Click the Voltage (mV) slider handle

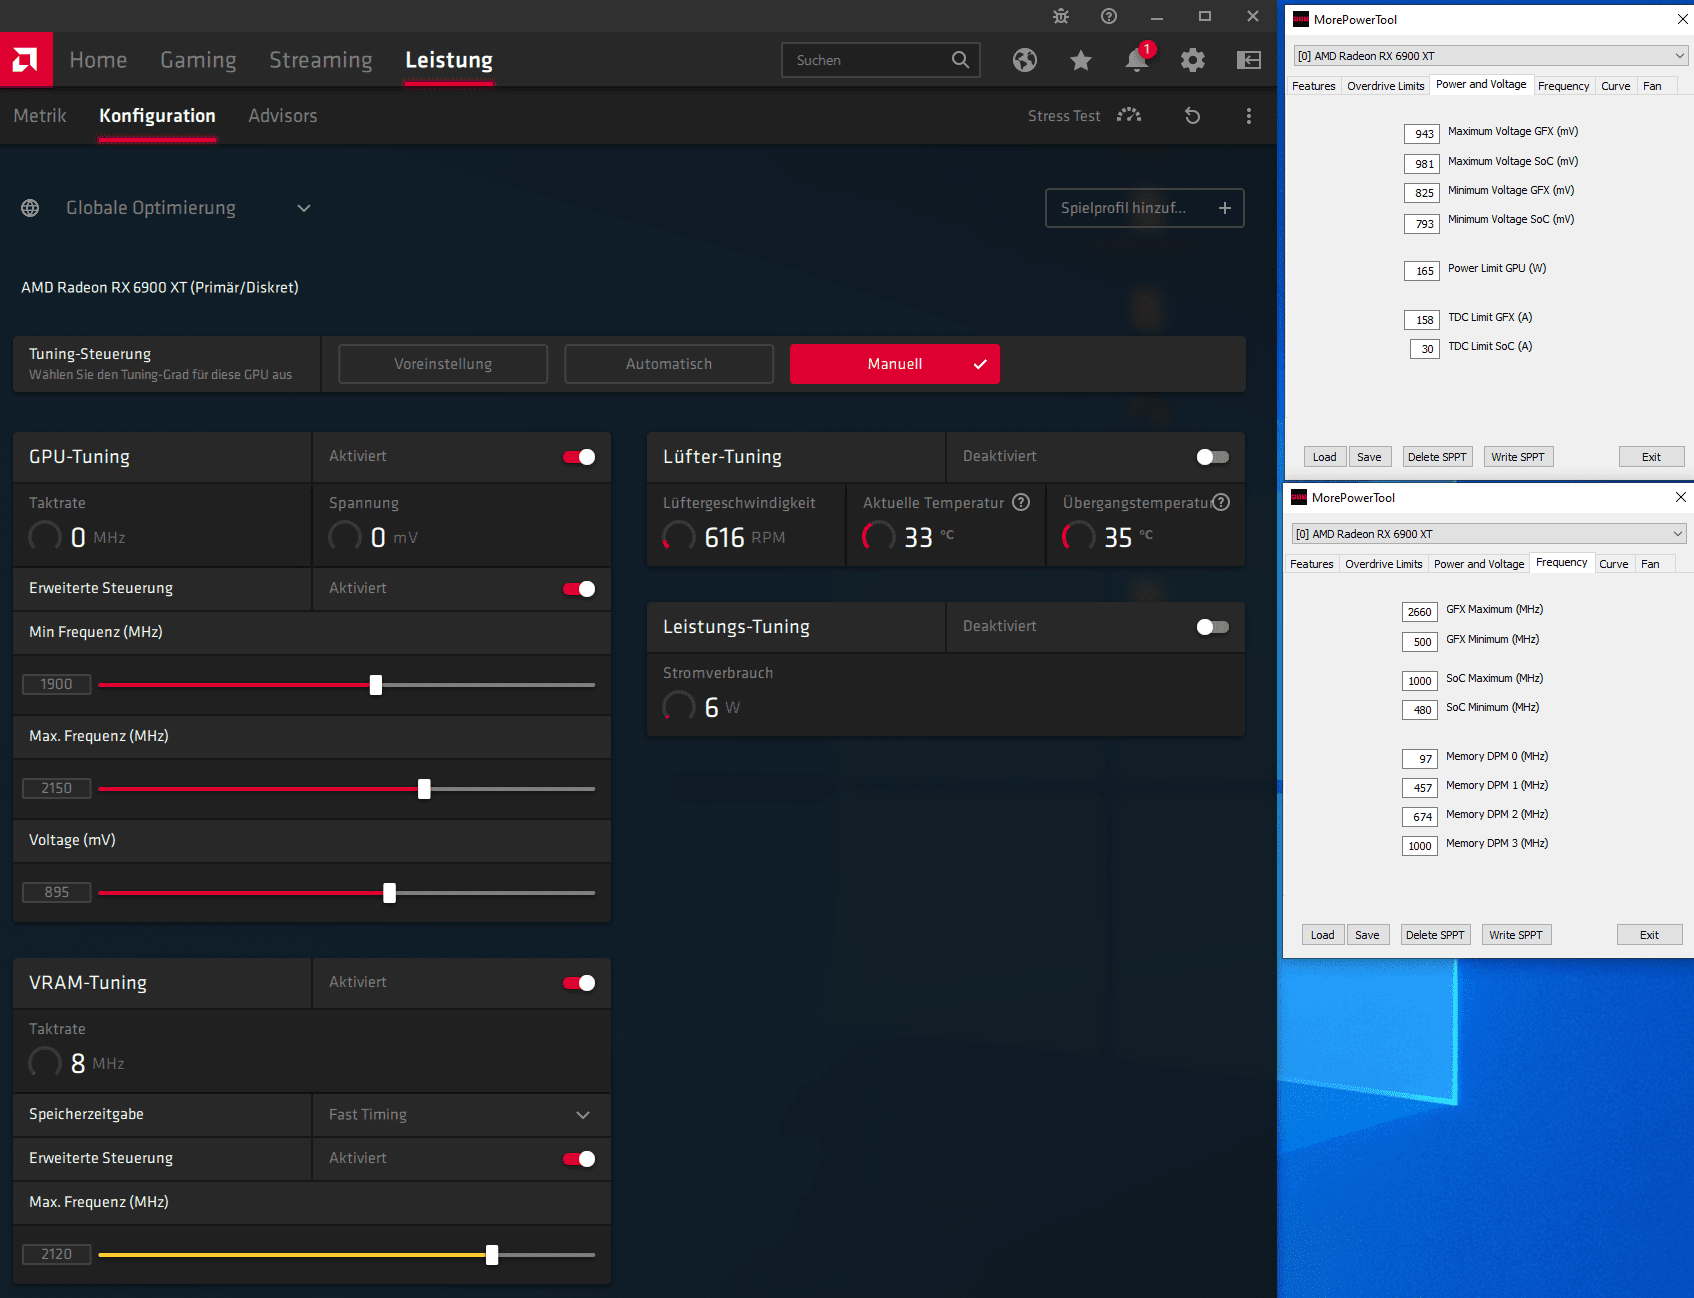(390, 893)
